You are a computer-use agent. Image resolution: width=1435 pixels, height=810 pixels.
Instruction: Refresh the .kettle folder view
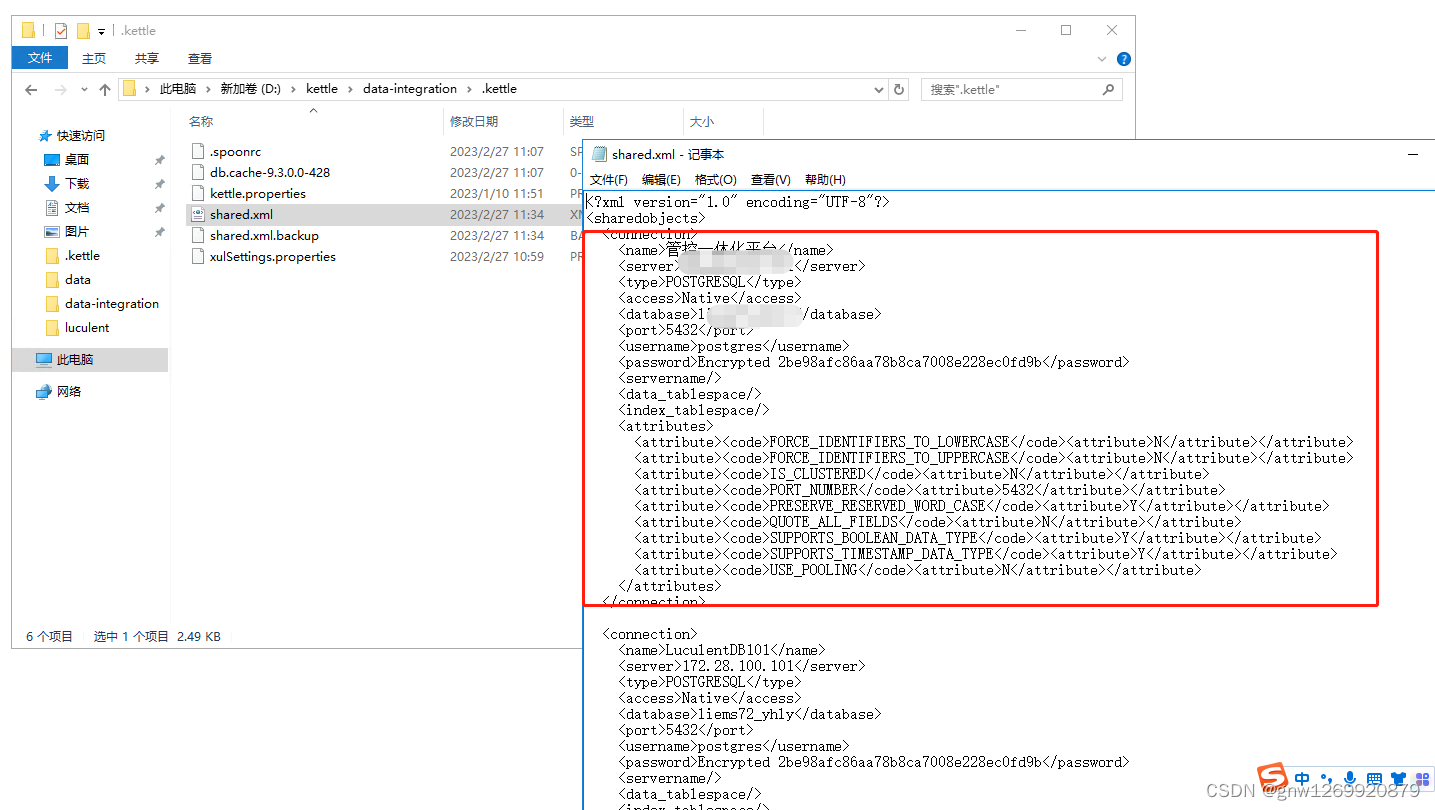pos(899,89)
